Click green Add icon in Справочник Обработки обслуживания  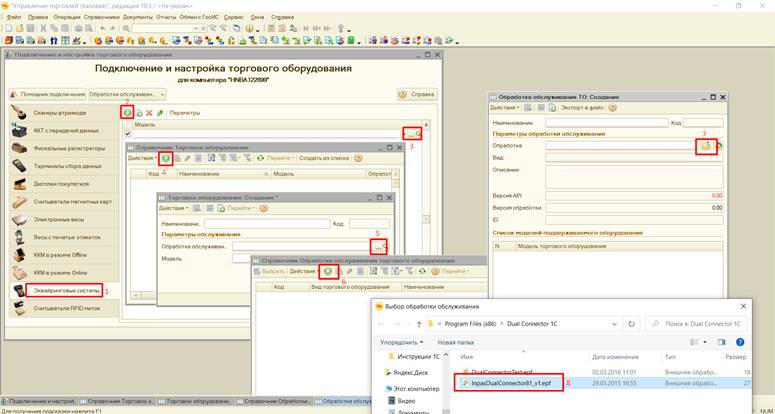[x=328, y=271]
